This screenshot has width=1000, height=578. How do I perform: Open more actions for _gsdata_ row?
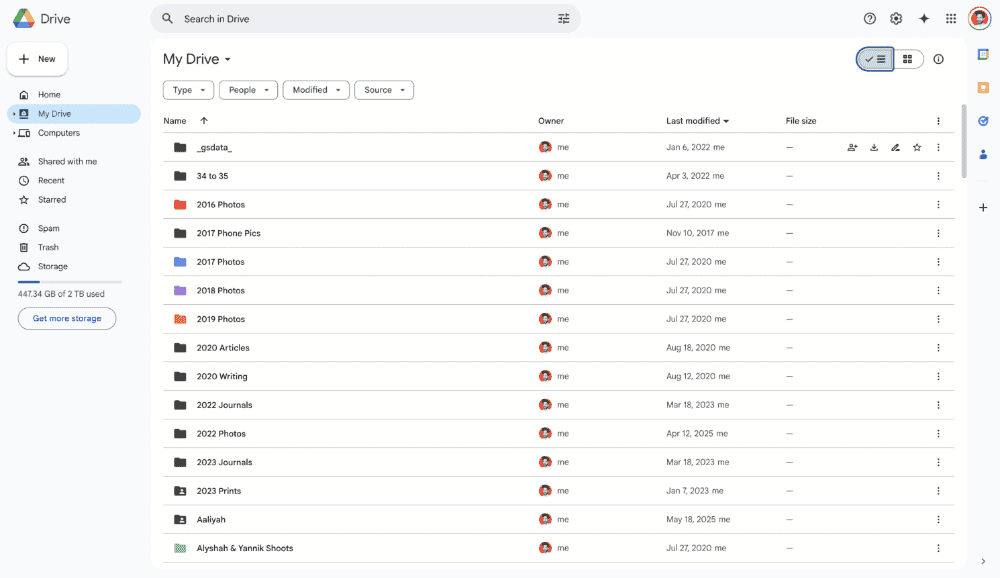(938, 147)
